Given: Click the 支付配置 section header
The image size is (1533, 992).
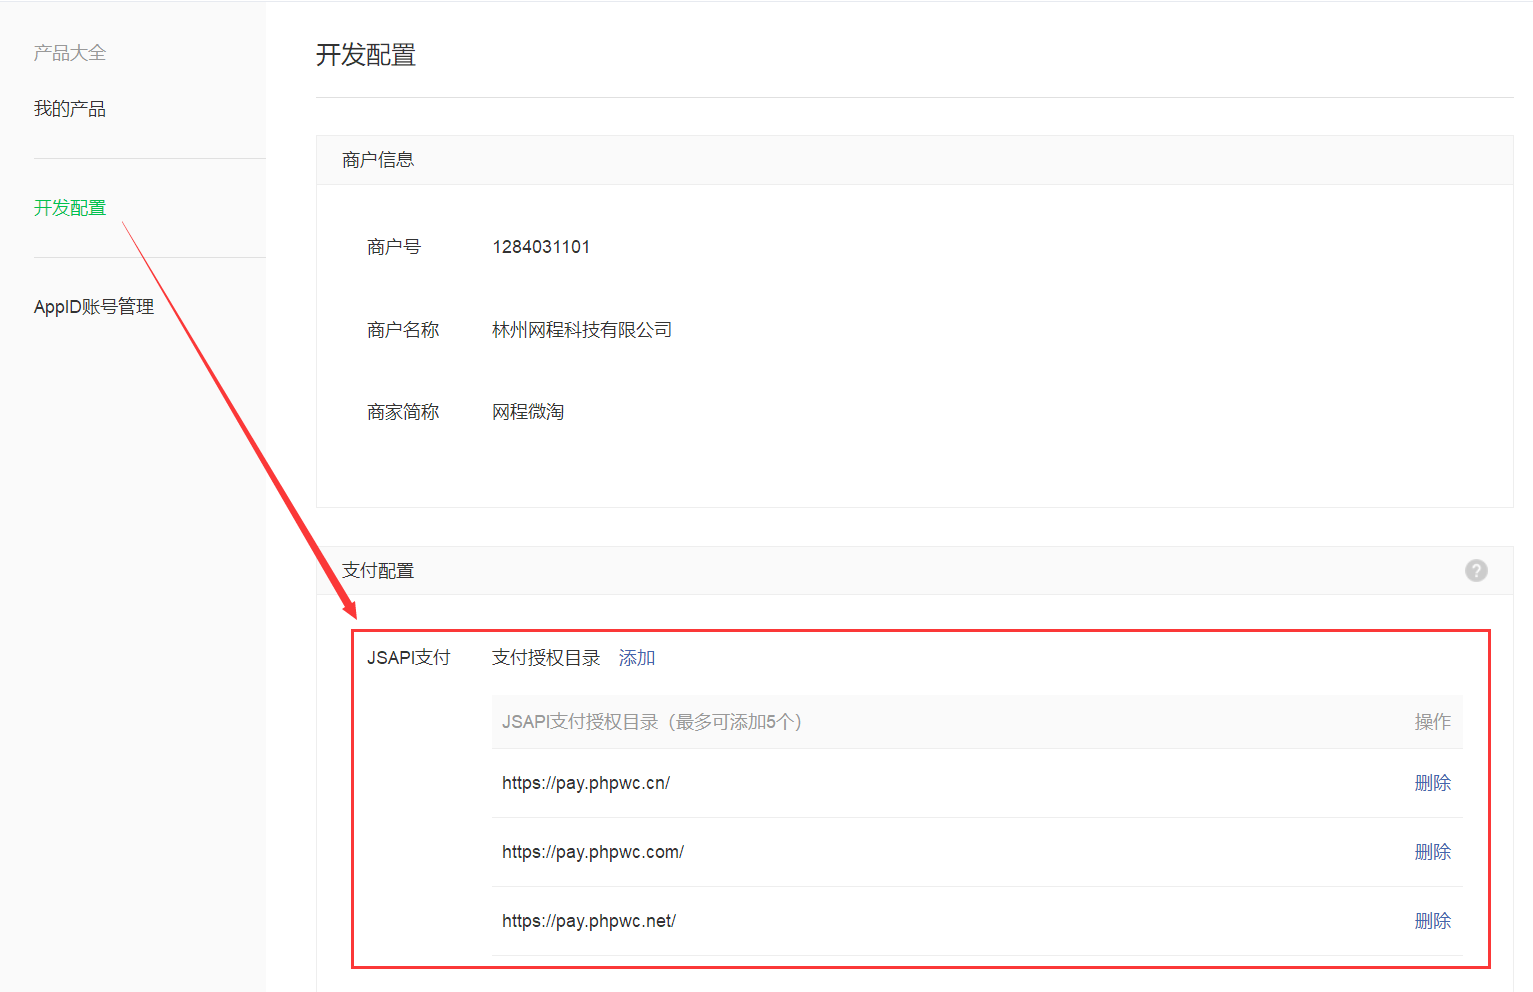Looking at the screenshot, I should point(378,571).
